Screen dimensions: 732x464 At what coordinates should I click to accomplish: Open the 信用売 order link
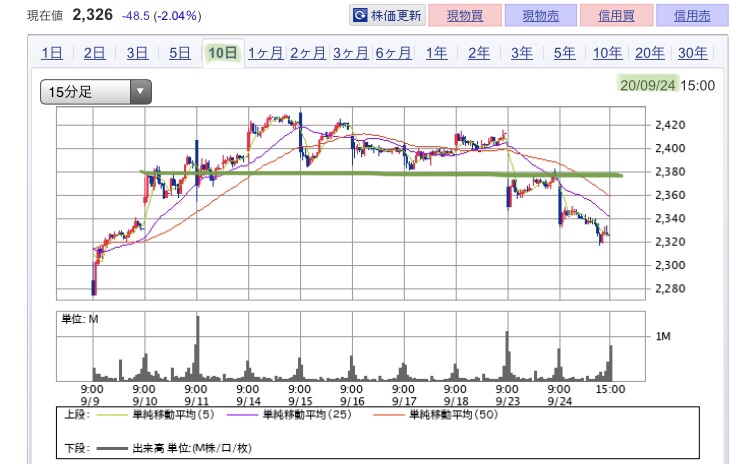(x=692, y=15)
